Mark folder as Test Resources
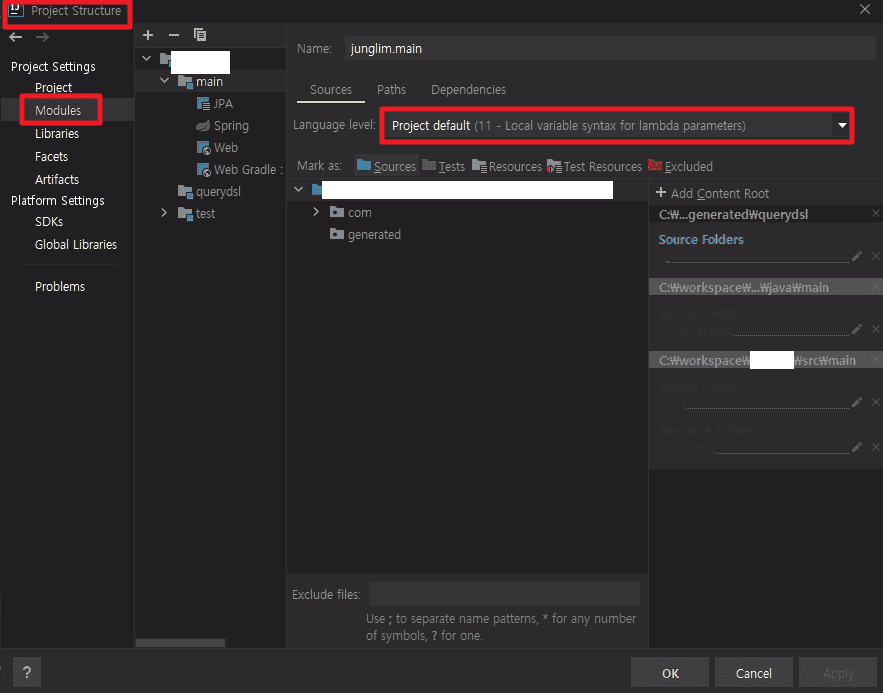Viewport: 883px width, 693px height. [x=594, y=166]
